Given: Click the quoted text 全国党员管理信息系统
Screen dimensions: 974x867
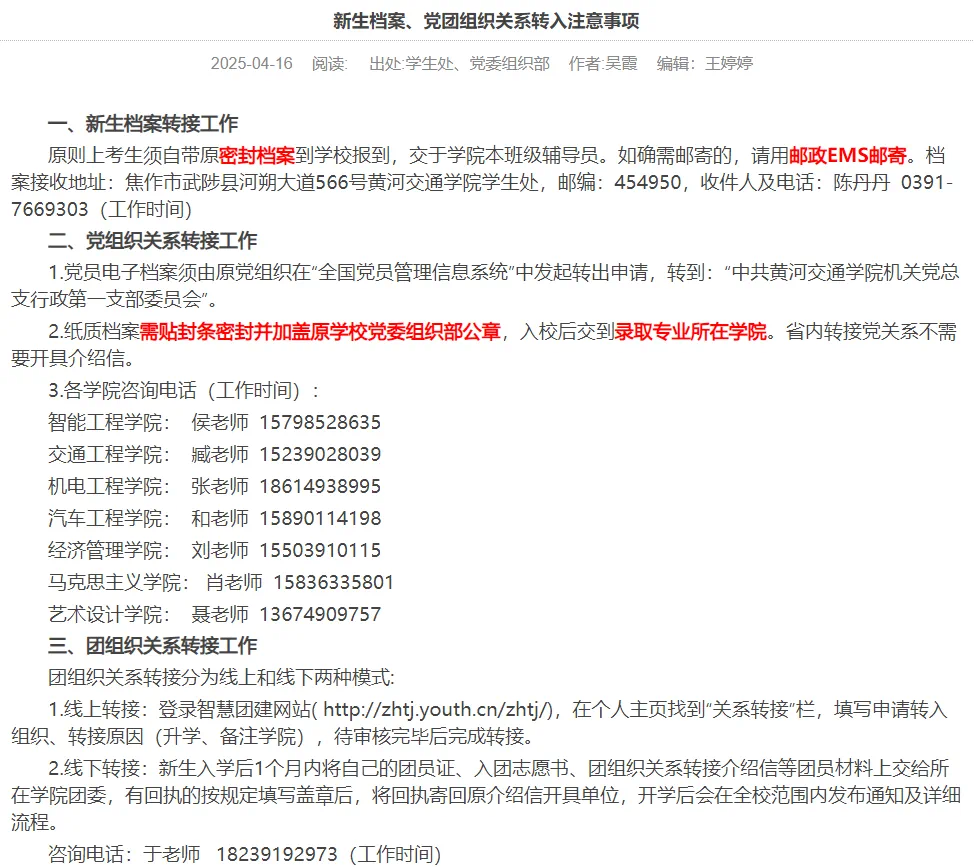Looking at the screenshot, I should tap(412, 272).
